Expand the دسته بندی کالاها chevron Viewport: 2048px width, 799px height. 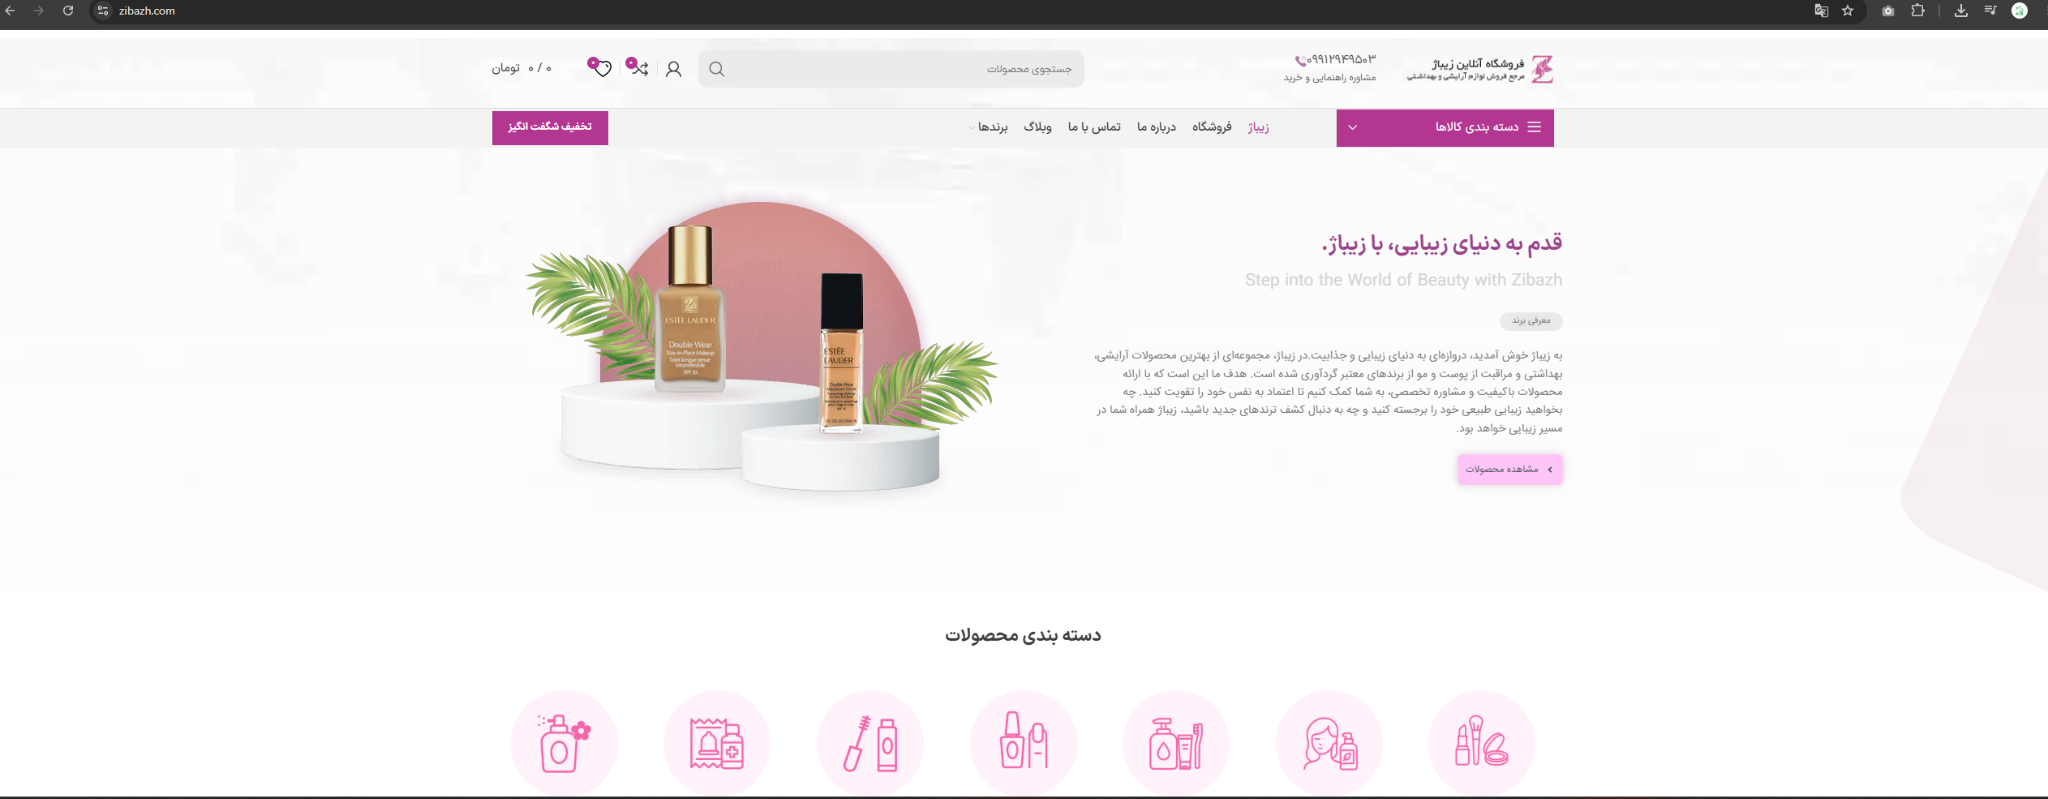pos(1353,128)
